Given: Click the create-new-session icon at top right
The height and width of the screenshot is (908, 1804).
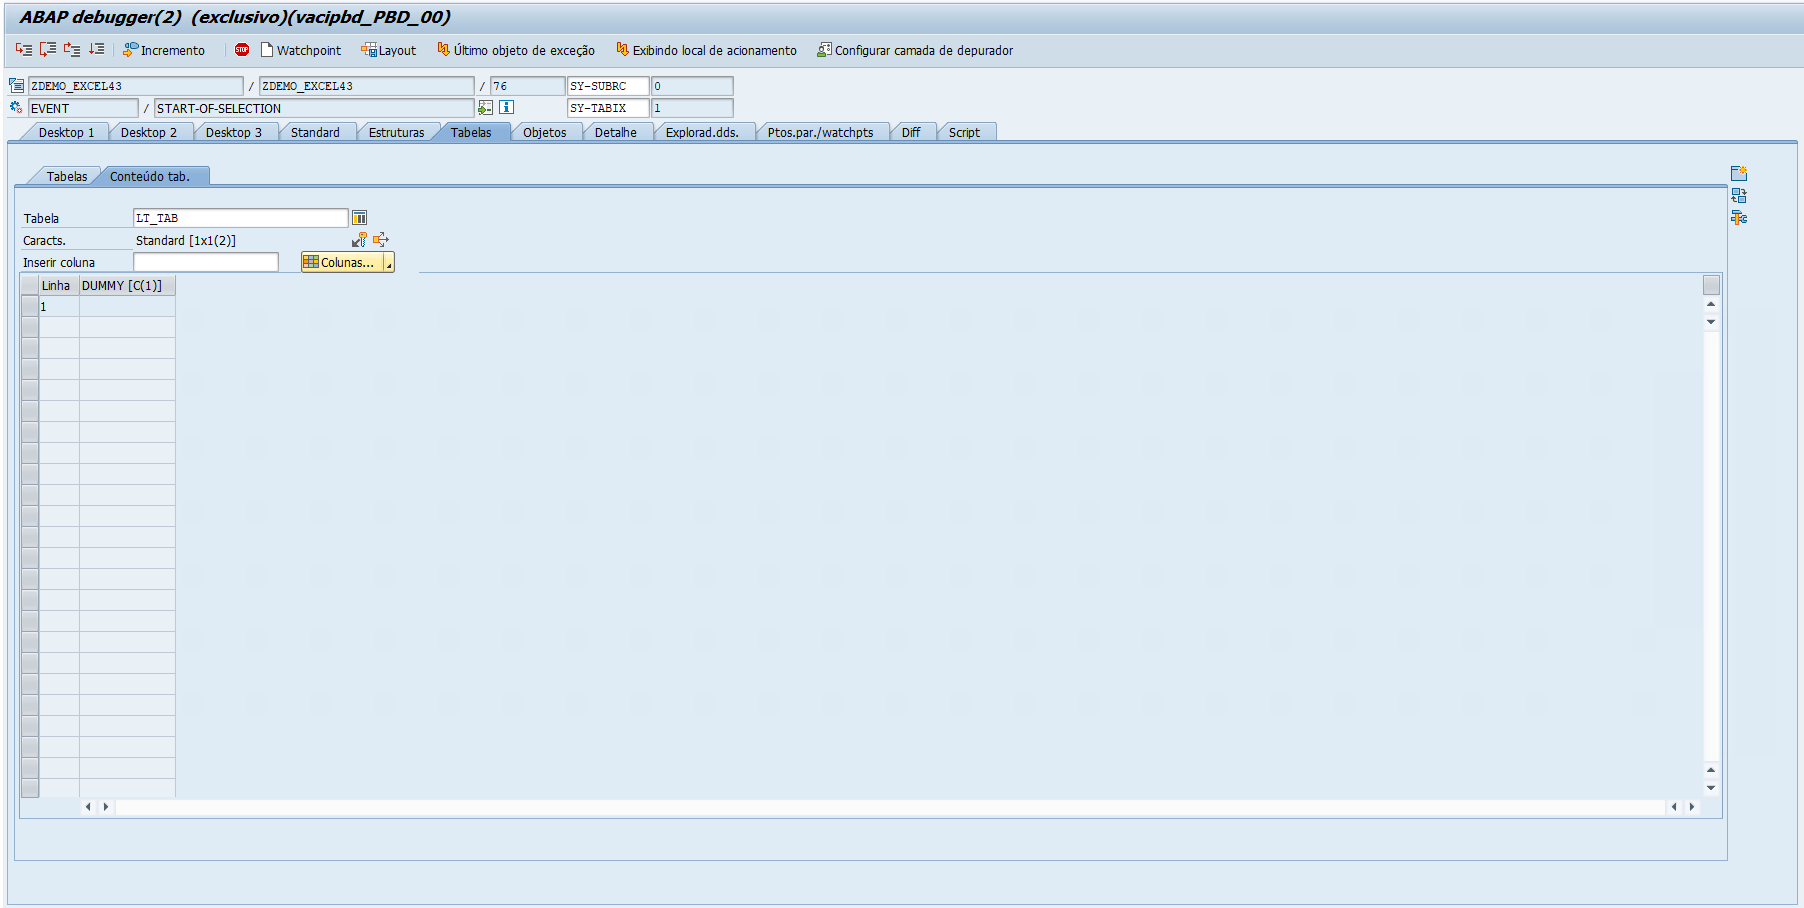Looking at the screenshot, I should [1738, 172].
